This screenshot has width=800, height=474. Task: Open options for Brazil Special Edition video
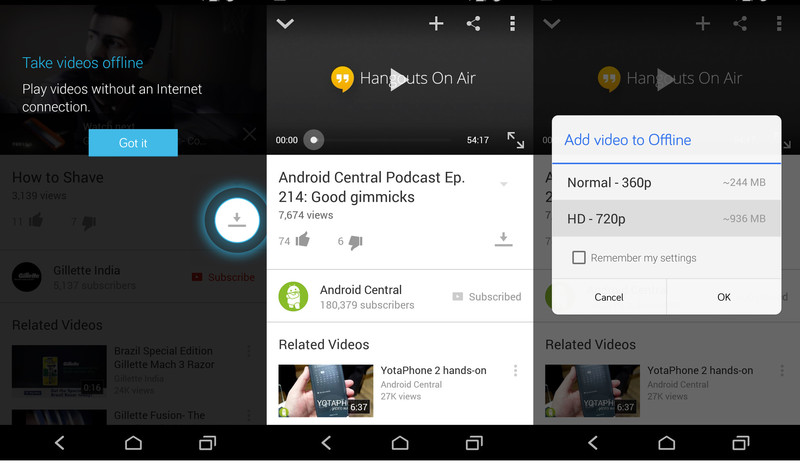coord(248,351)
